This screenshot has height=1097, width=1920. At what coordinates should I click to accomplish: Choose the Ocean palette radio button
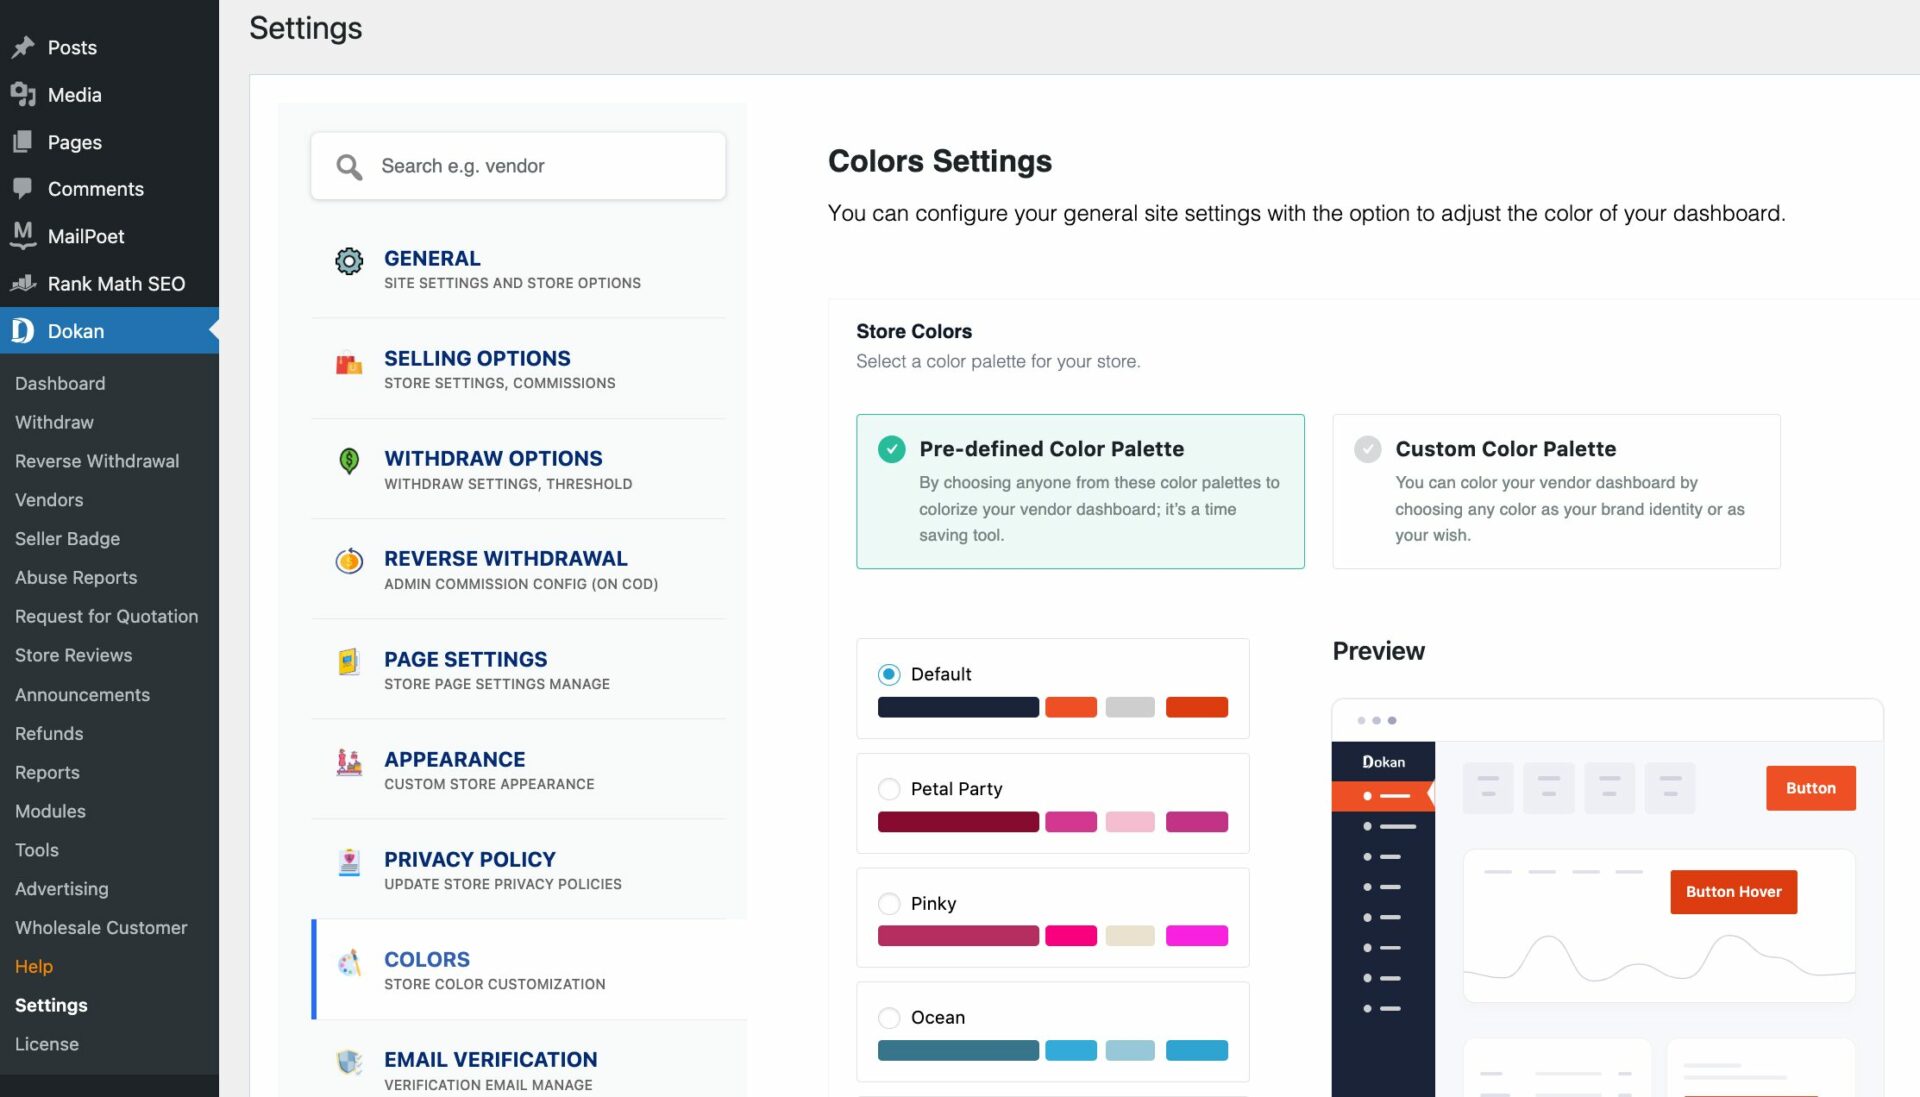[x=889, y=1018]
